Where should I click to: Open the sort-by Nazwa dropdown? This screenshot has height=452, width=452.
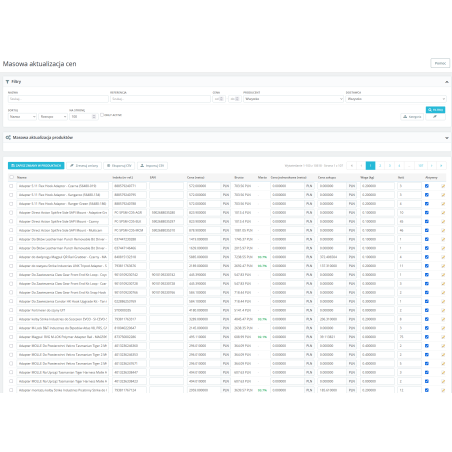tap(22, 117)
